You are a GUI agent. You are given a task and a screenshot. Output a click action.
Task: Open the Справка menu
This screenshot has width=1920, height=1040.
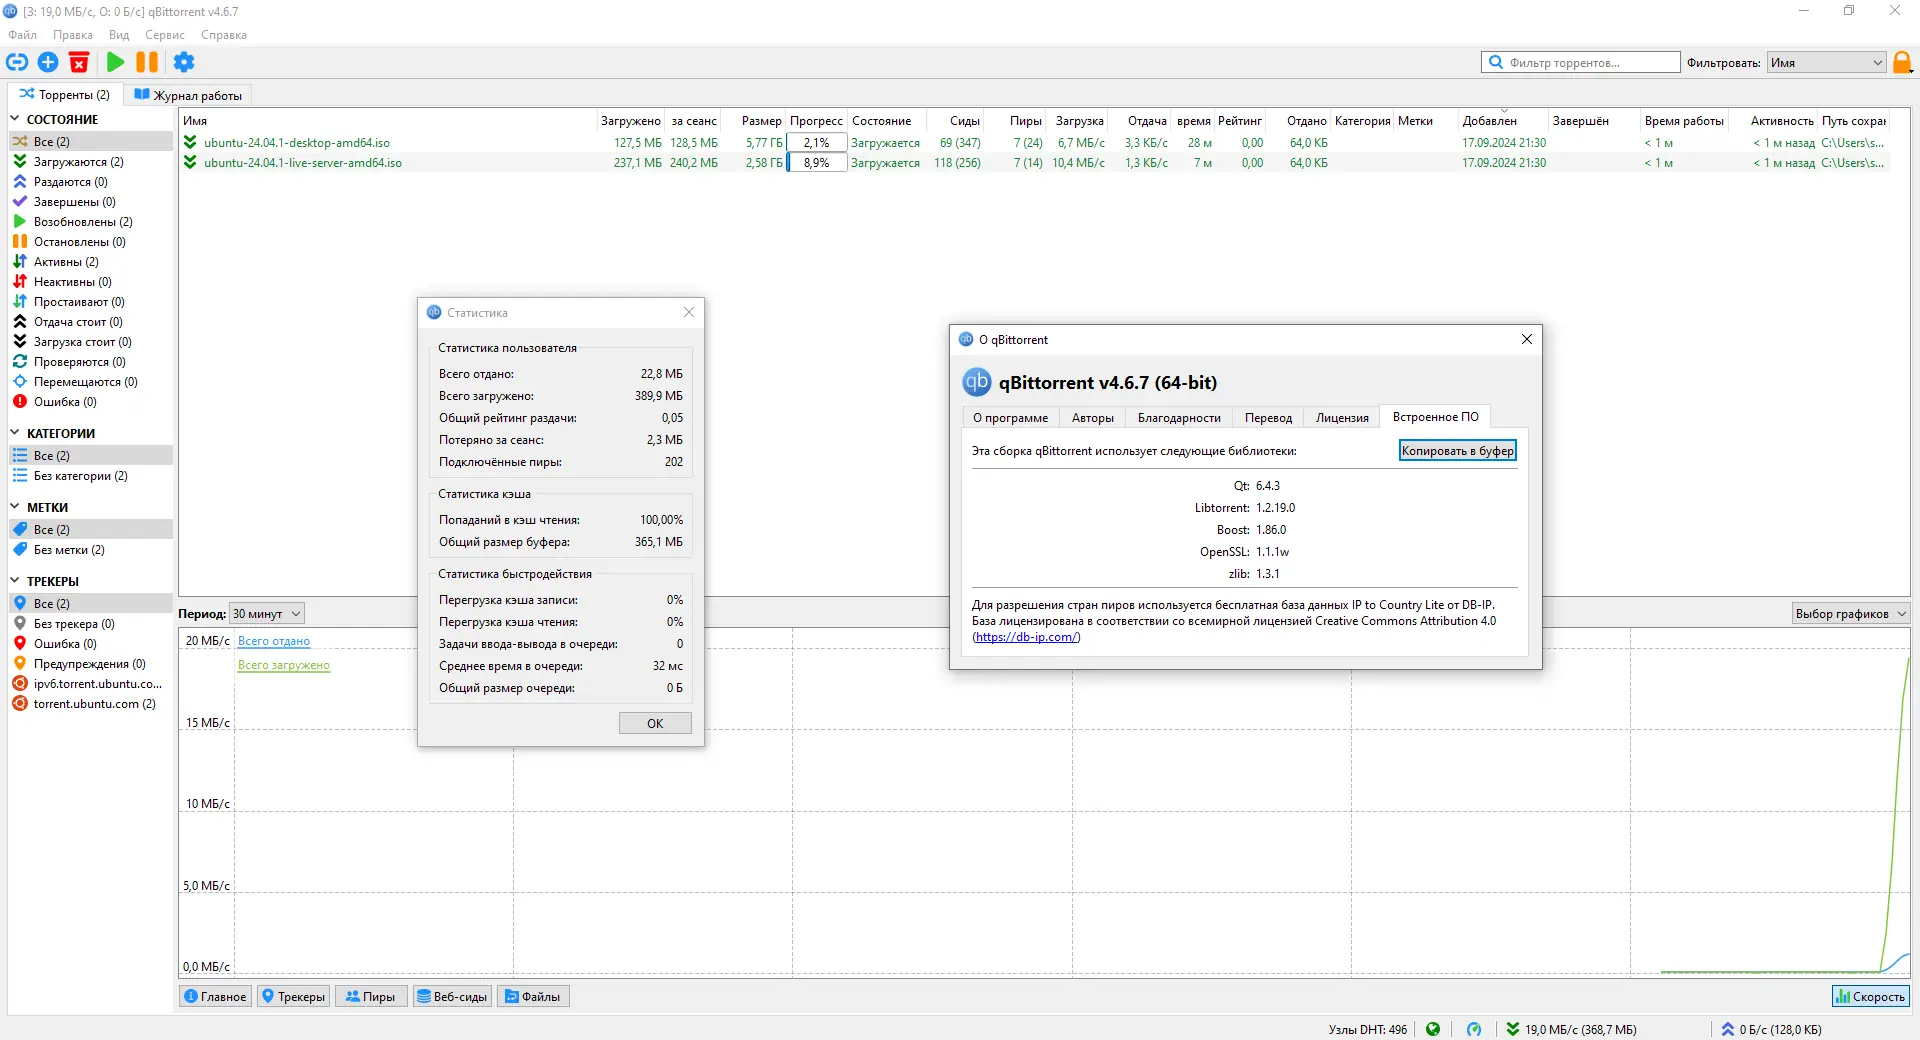click(x=224, y=35)
